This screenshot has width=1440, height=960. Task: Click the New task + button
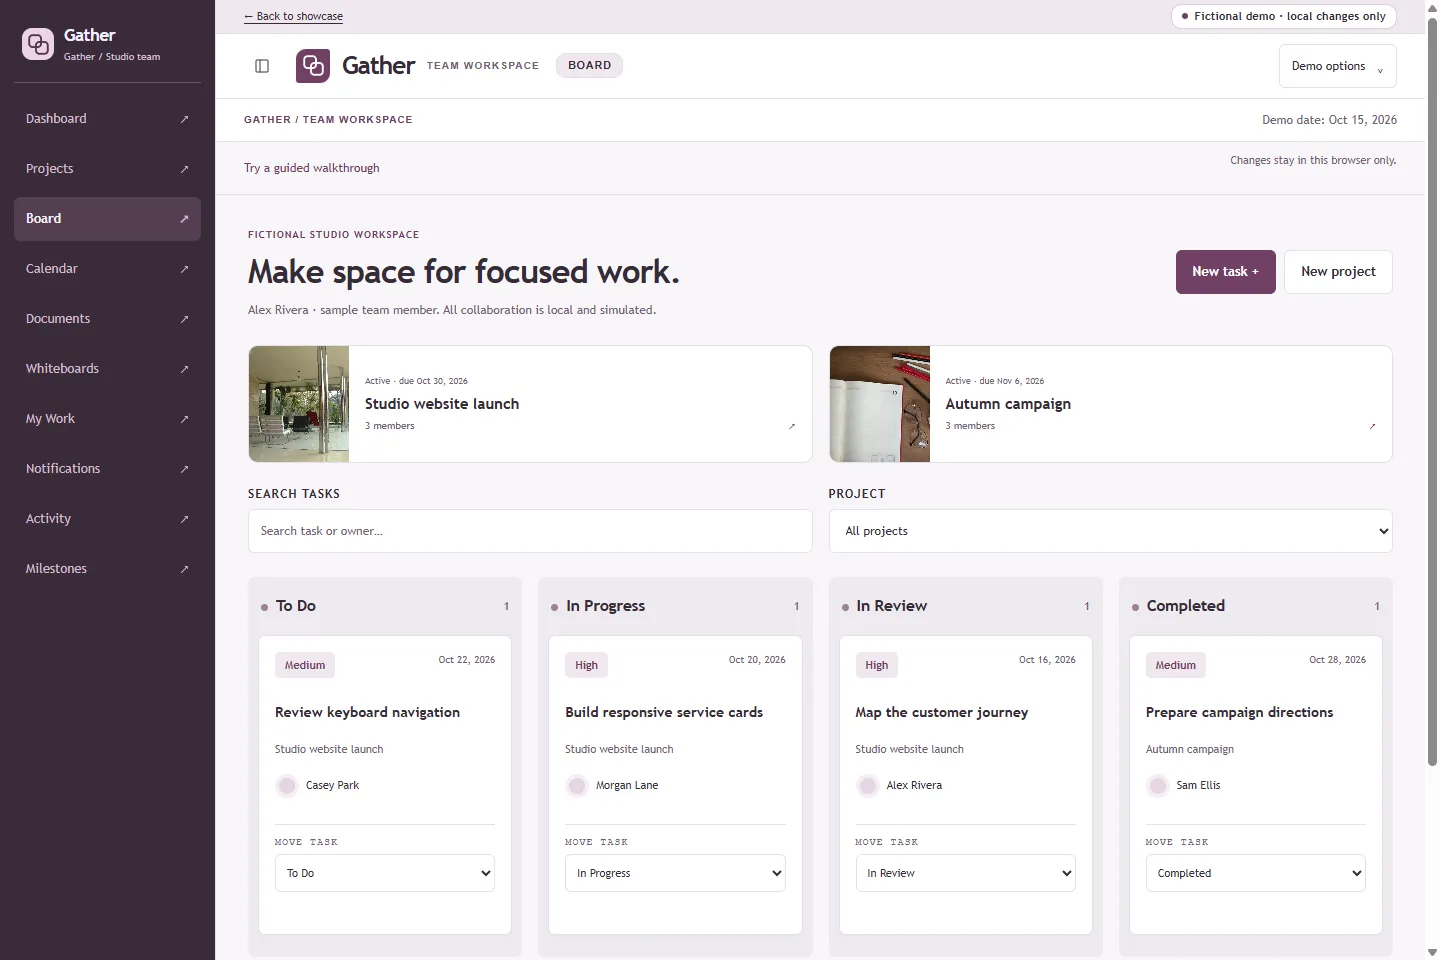[x=1226, y=272]
